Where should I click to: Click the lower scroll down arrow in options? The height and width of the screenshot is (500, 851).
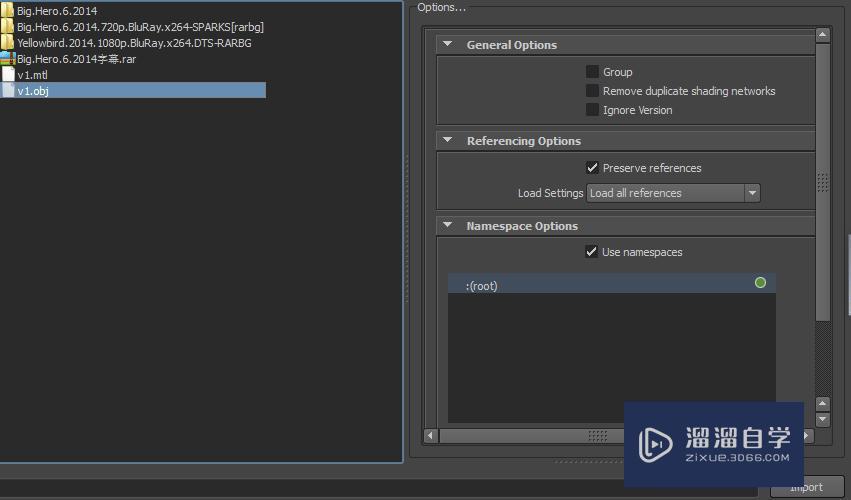823,419
